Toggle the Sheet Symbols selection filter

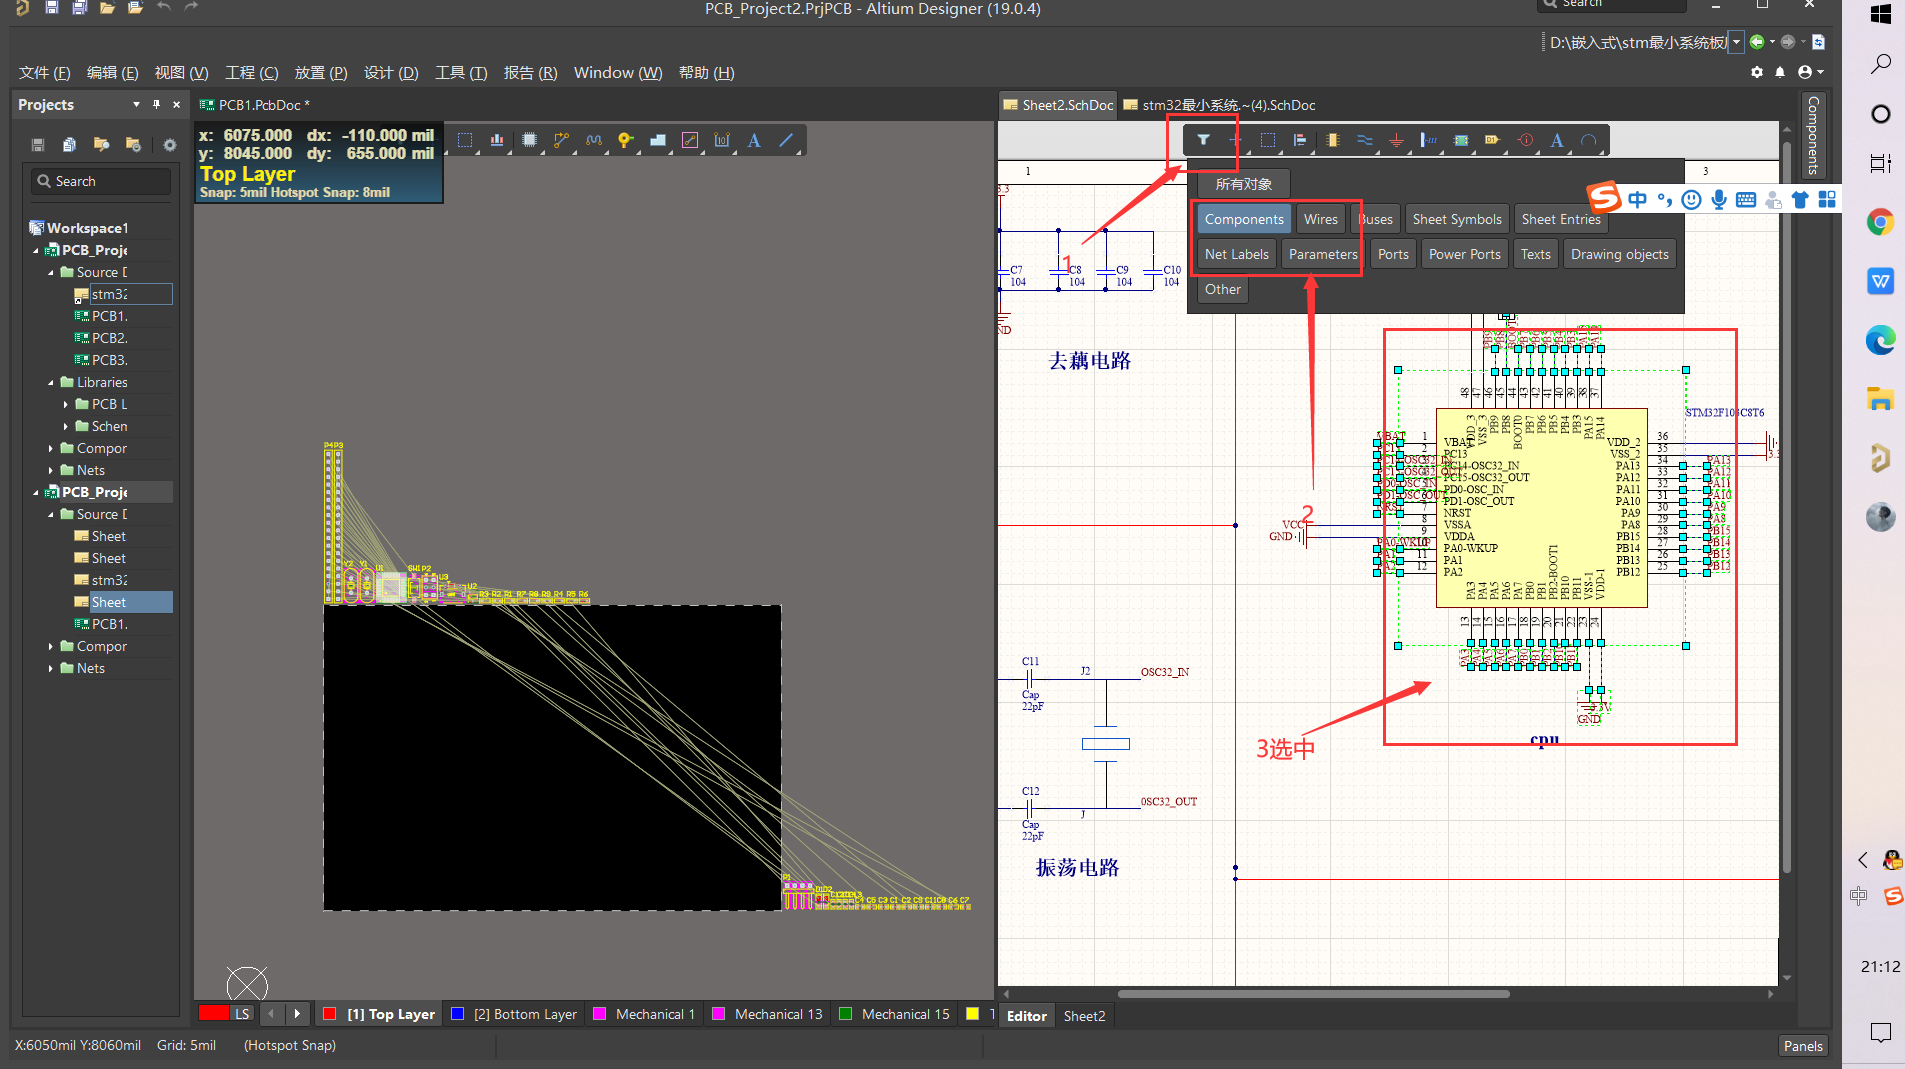pos(1457,219)
